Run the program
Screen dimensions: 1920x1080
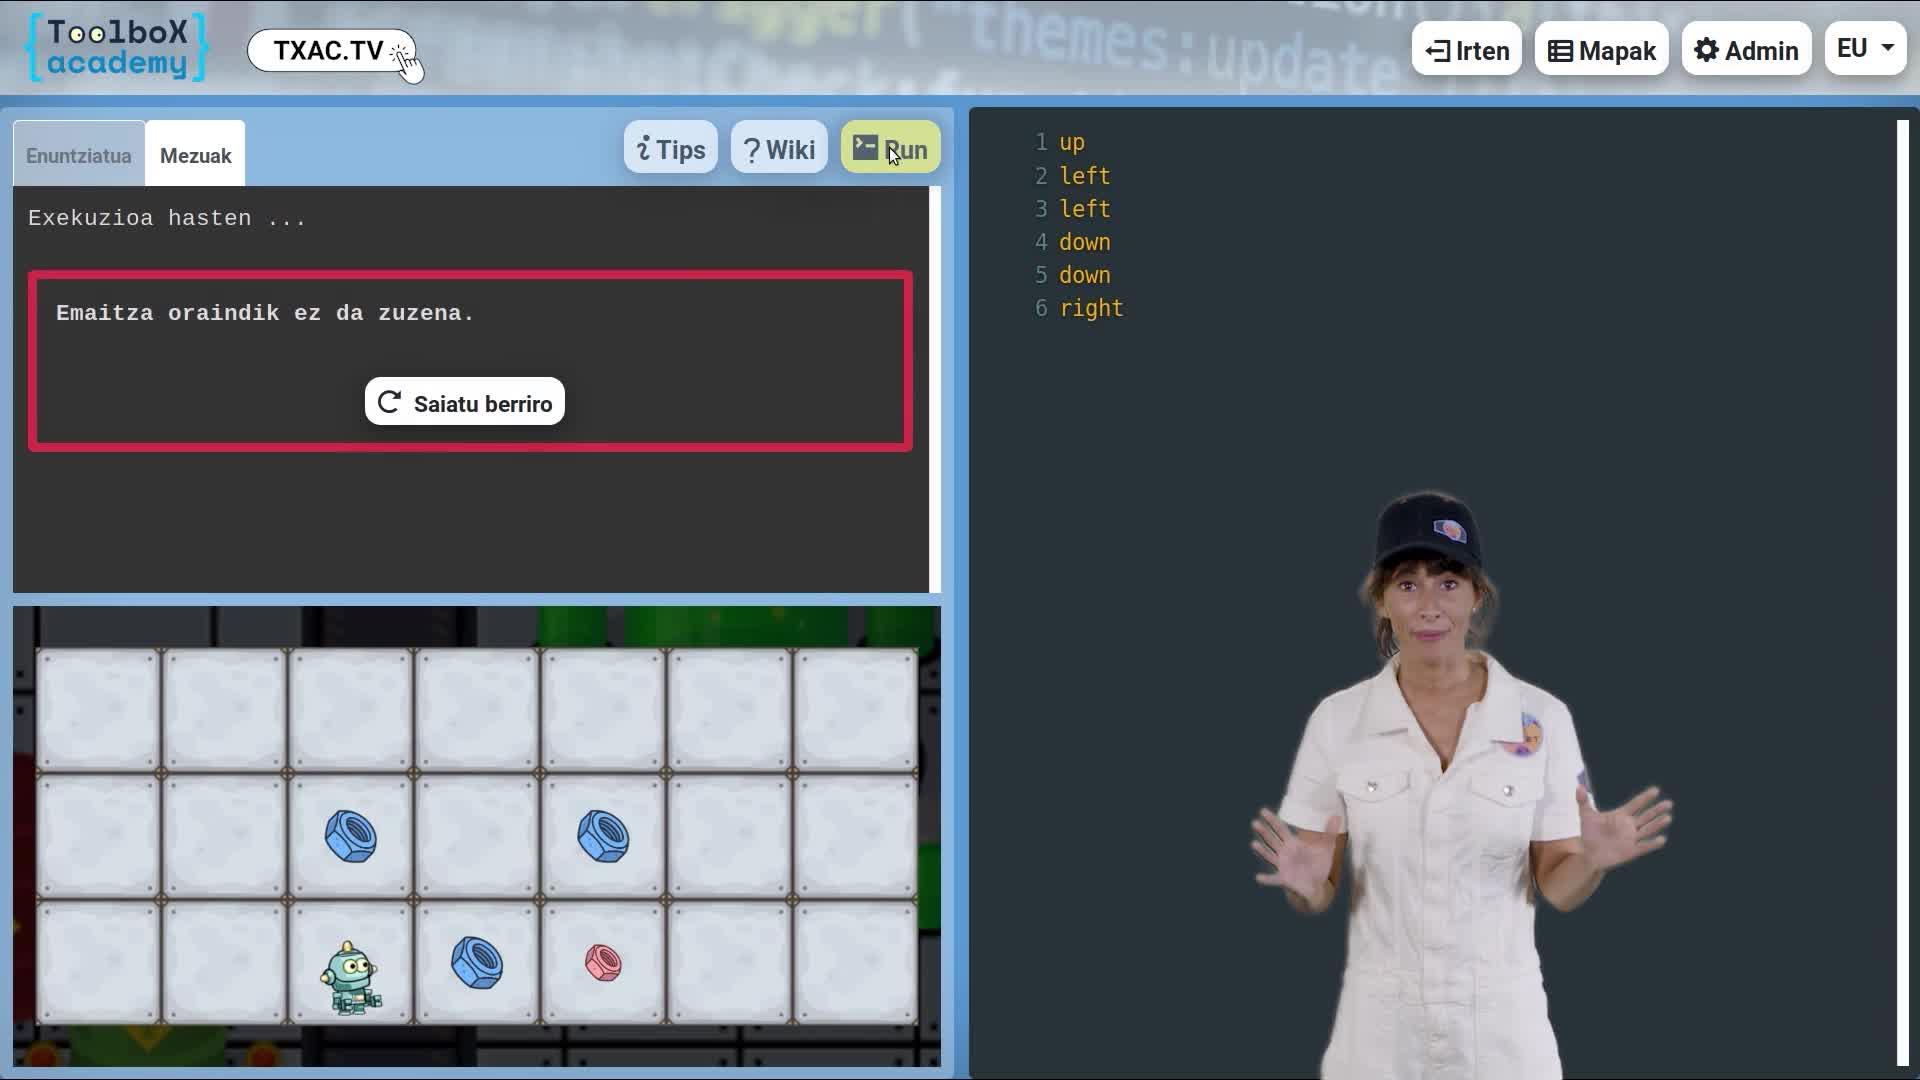[x=891, y=148]
